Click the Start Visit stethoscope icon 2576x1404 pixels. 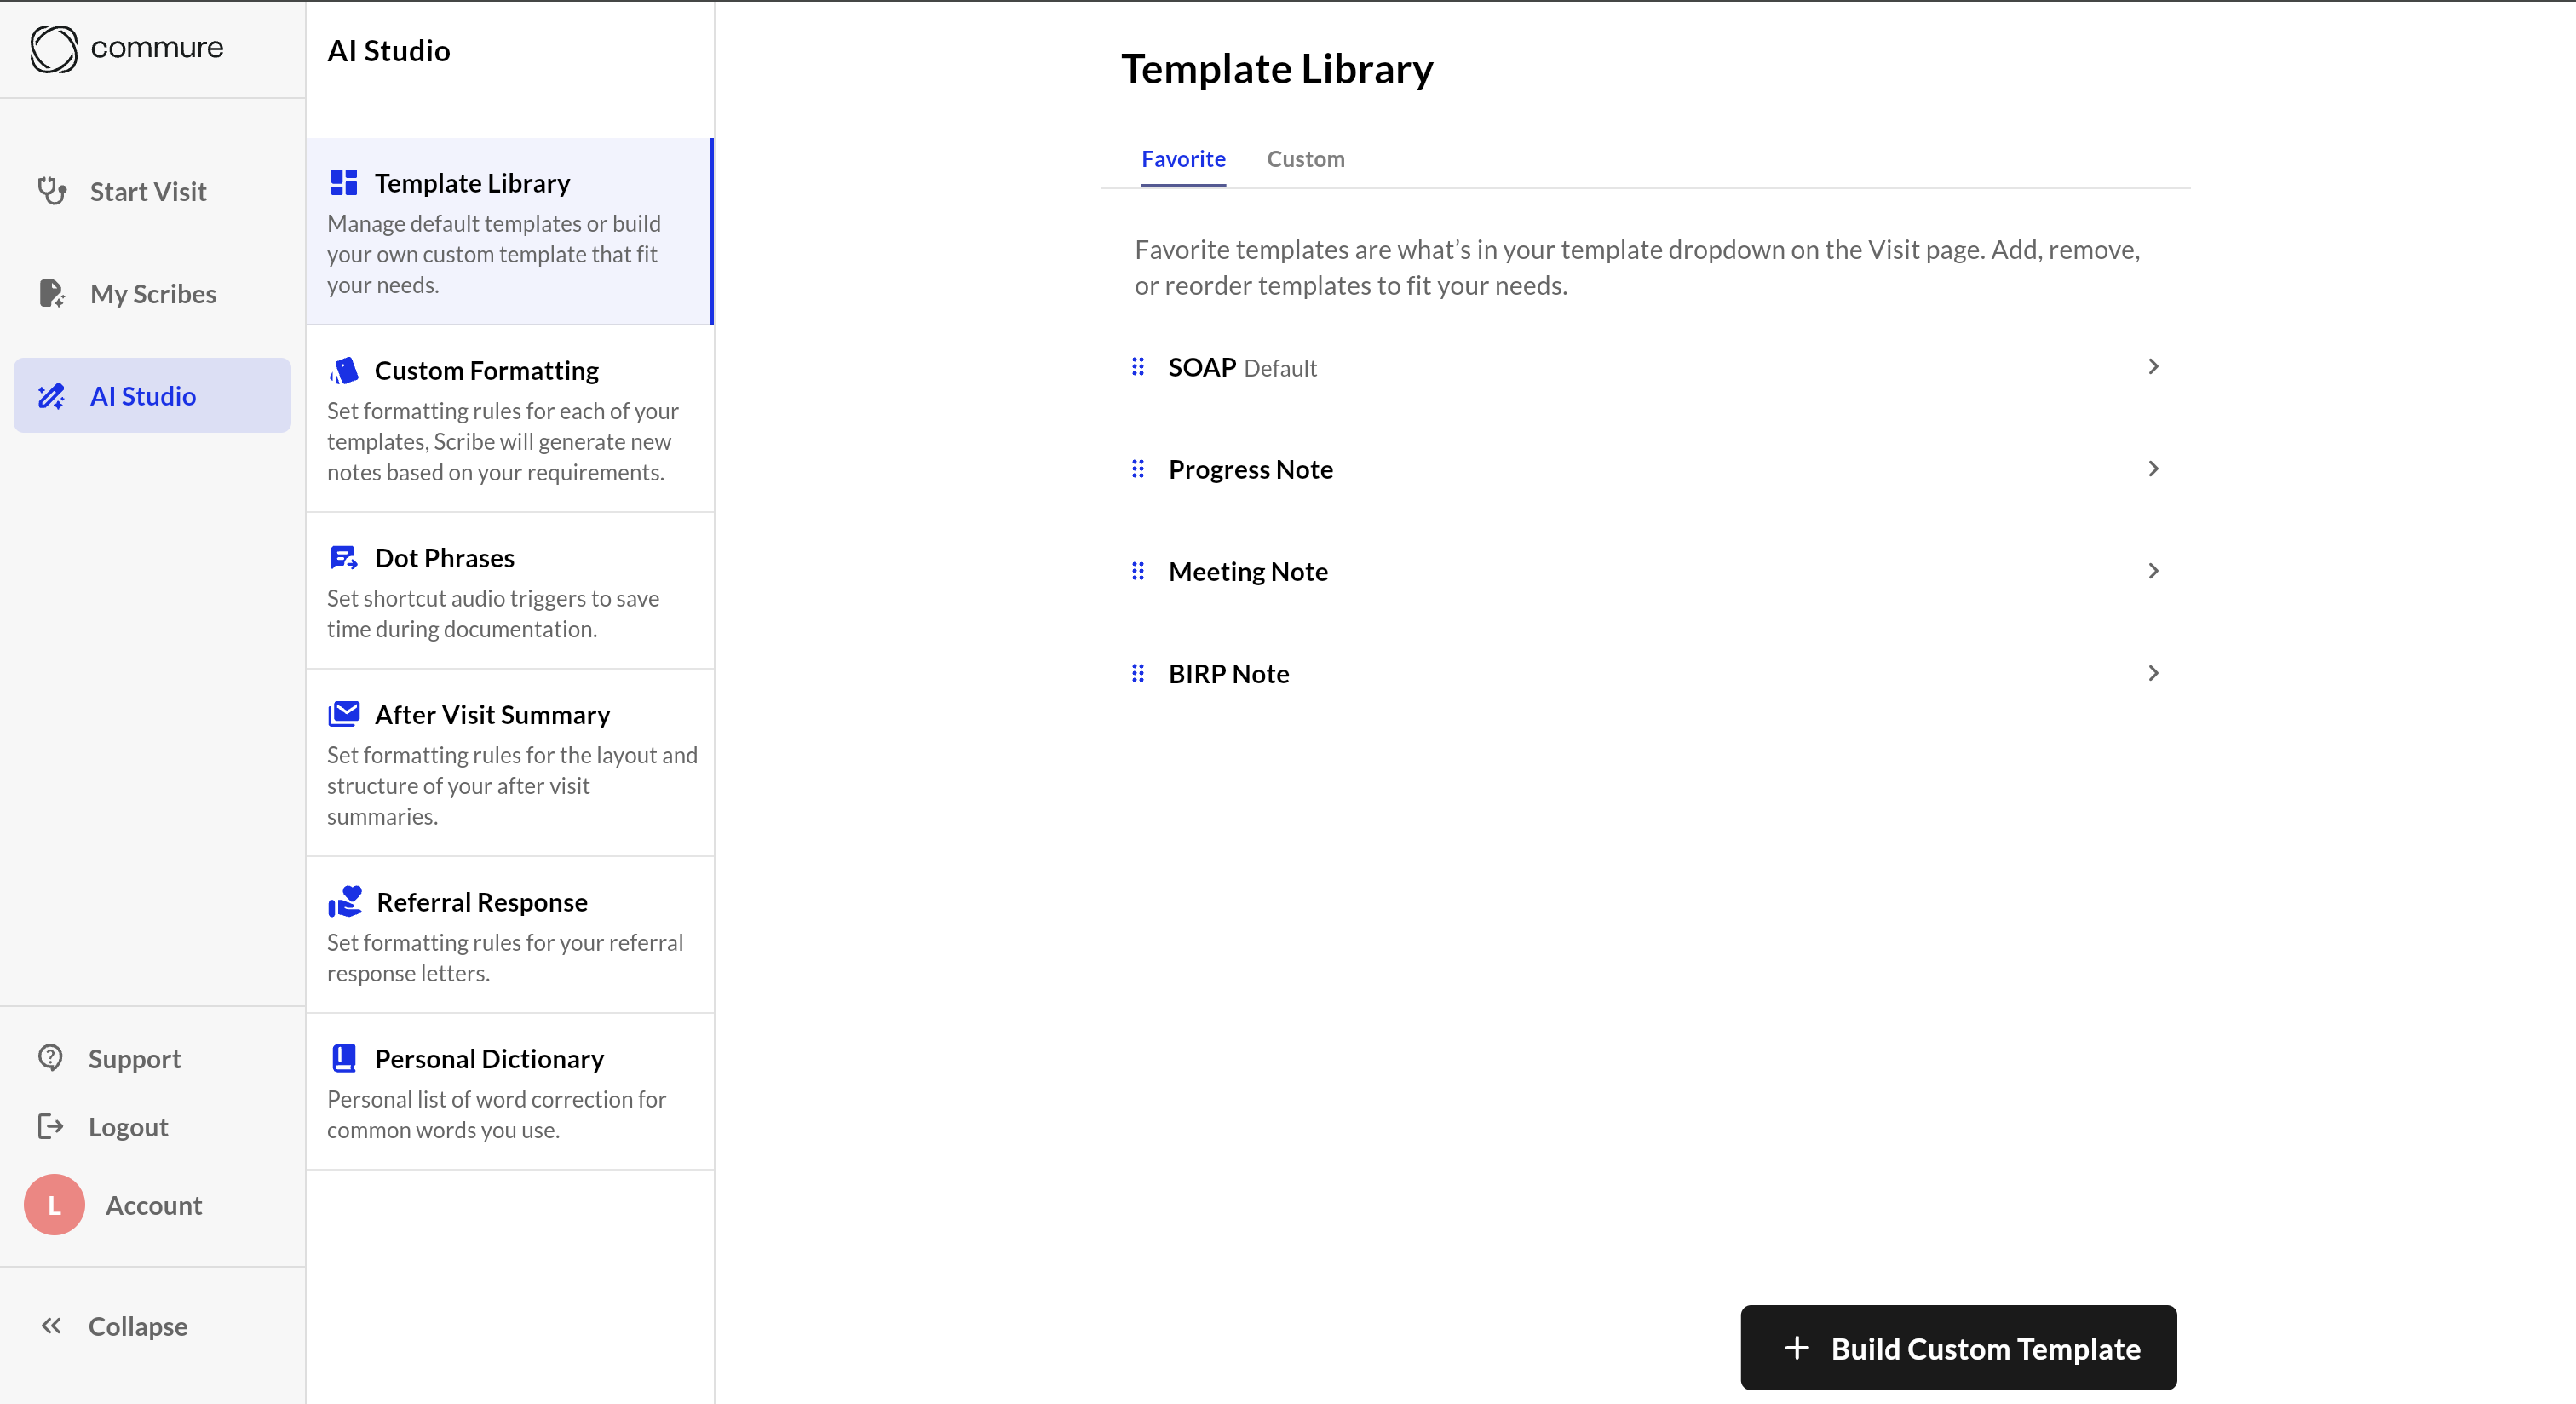(x=52, y=190)
